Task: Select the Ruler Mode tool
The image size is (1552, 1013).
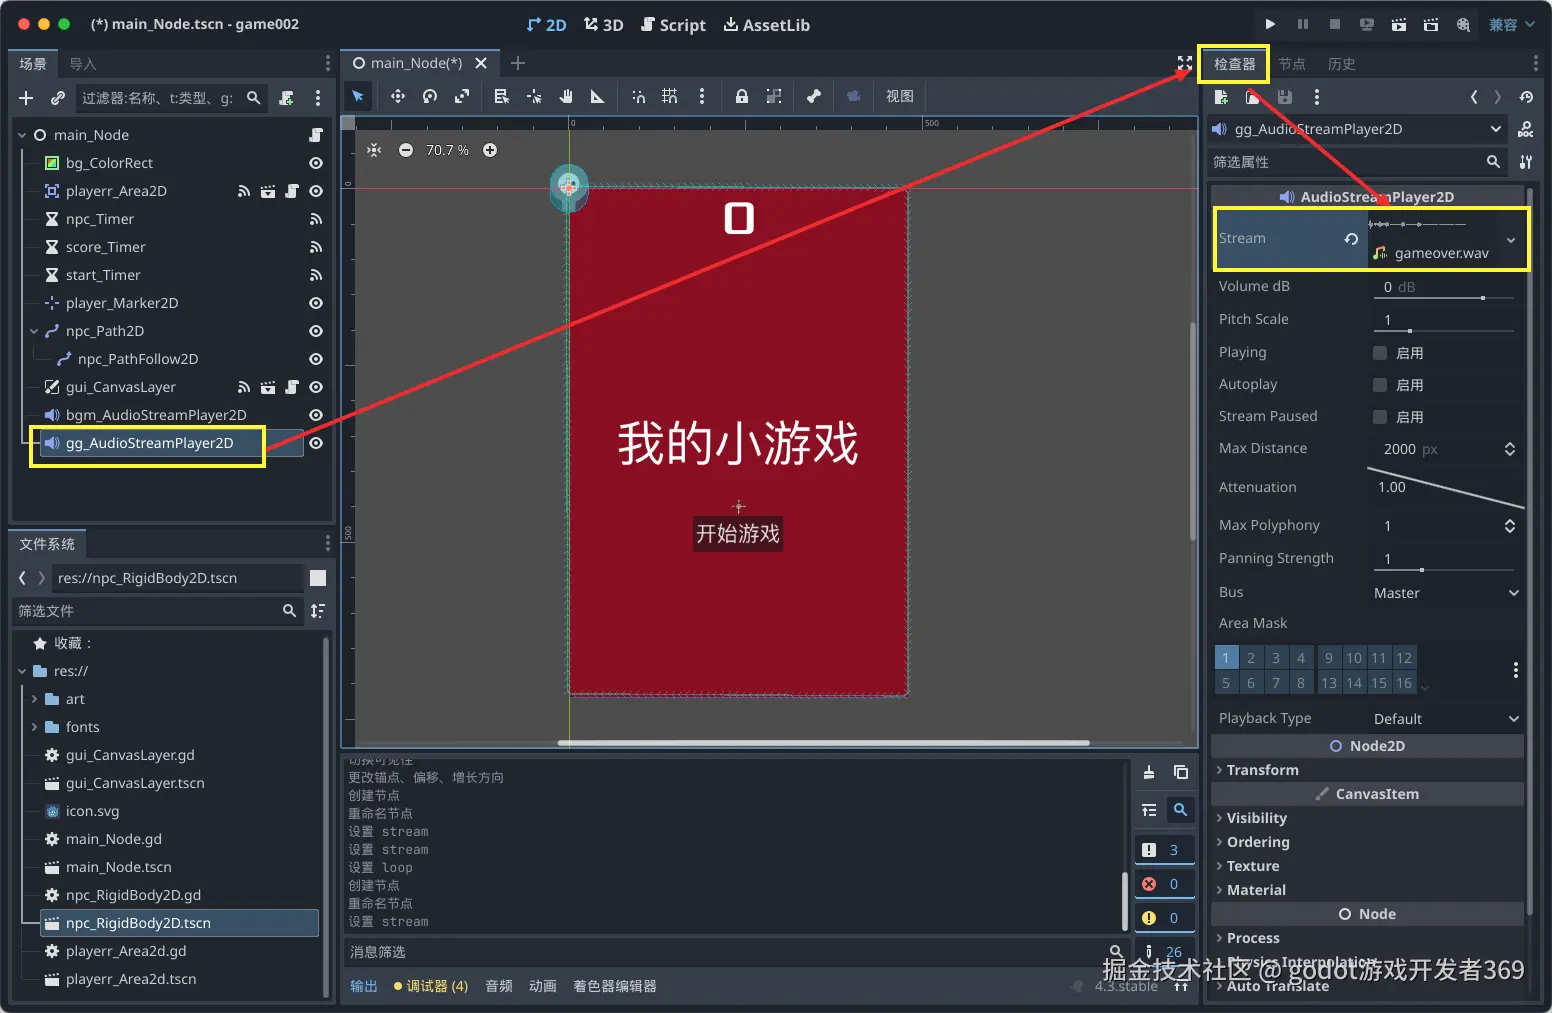Action: point(598,96)
